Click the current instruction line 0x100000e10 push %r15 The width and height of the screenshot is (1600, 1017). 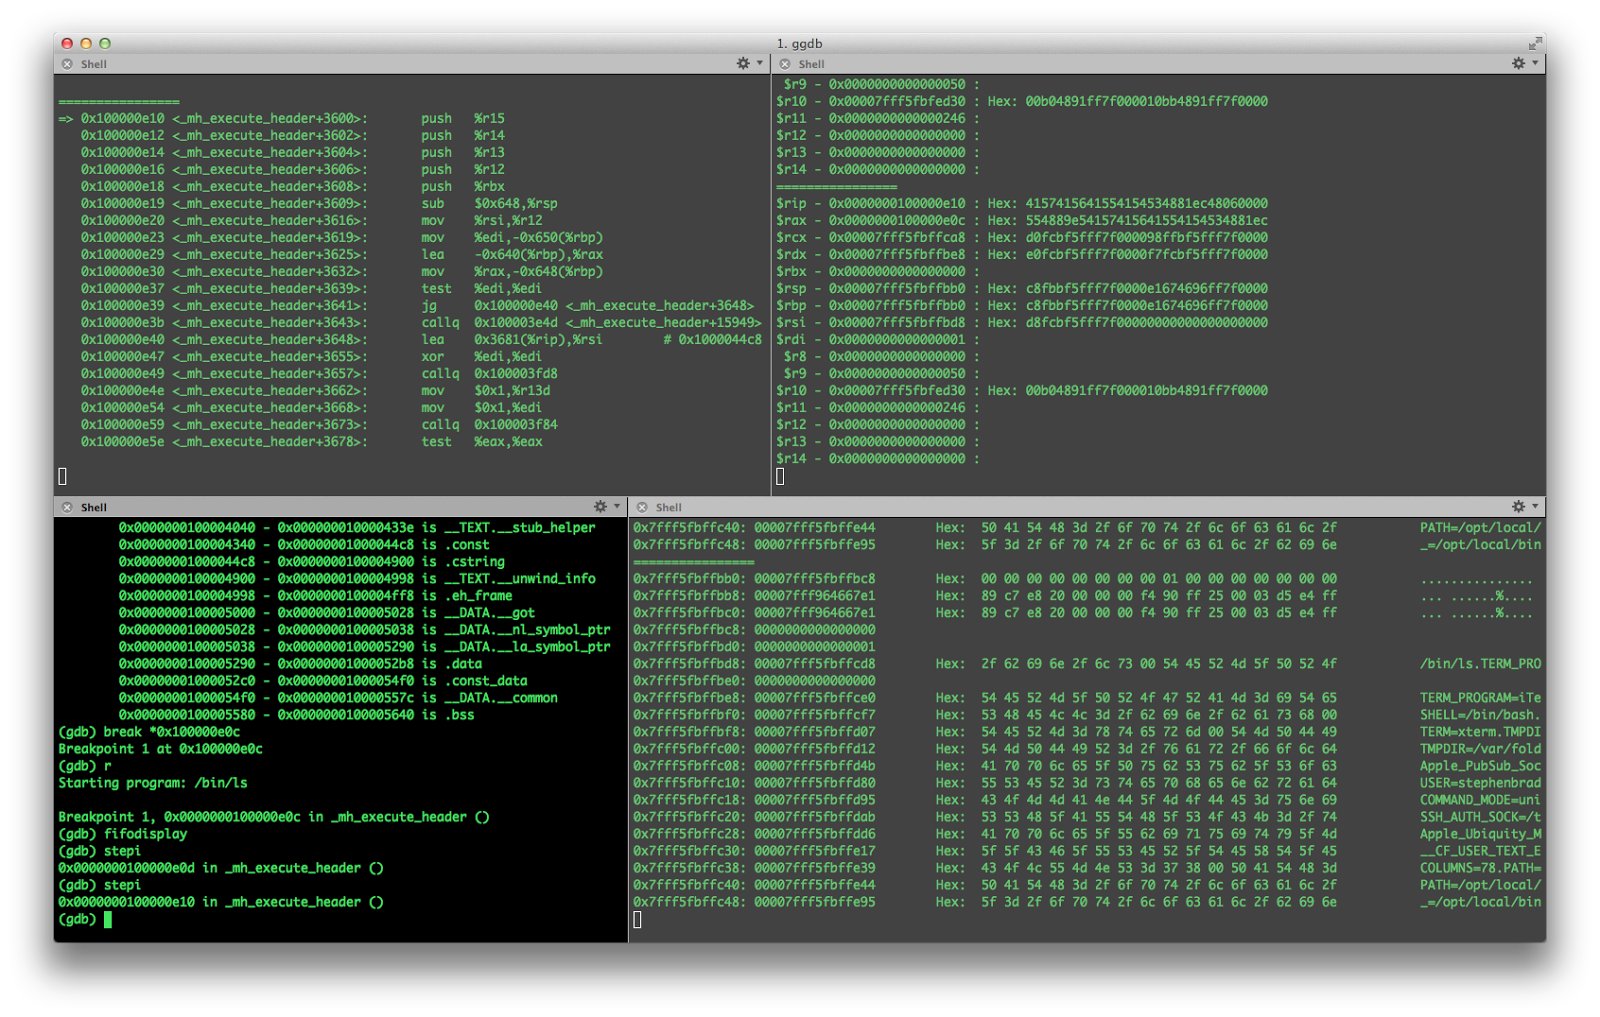tap(282, 119)
